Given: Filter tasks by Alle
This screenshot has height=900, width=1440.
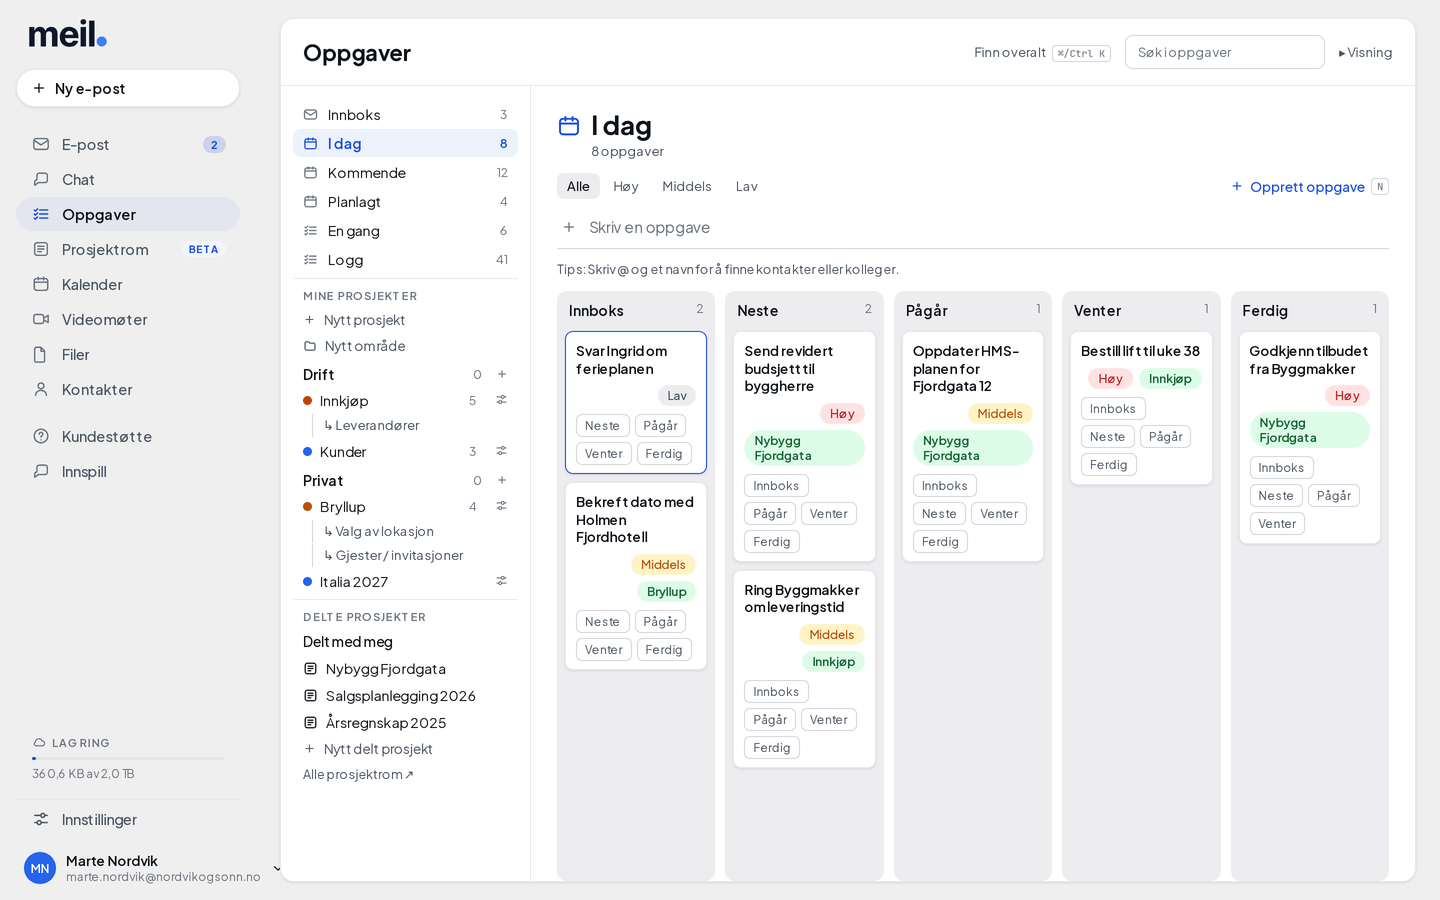Looking at the screenshot, I should click(x=578, y=186).
